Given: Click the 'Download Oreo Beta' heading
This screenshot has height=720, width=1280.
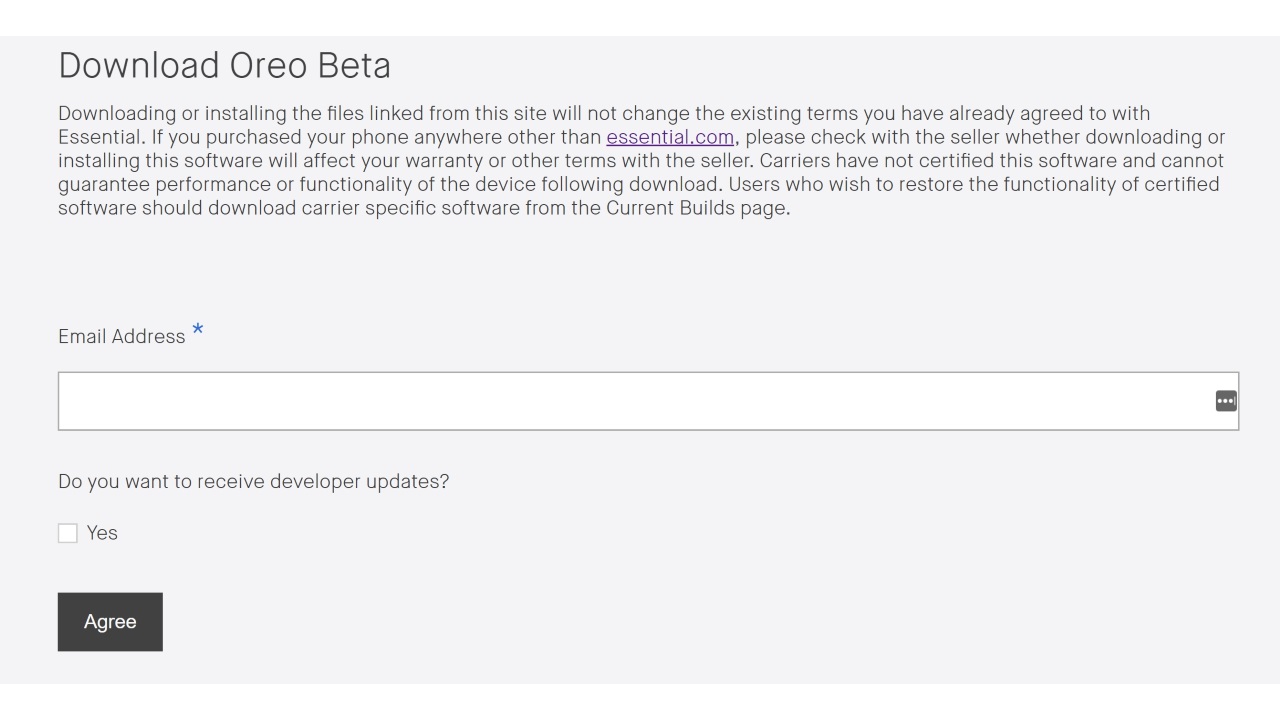Looking at the screenshot, I should (x=224, y=66).
